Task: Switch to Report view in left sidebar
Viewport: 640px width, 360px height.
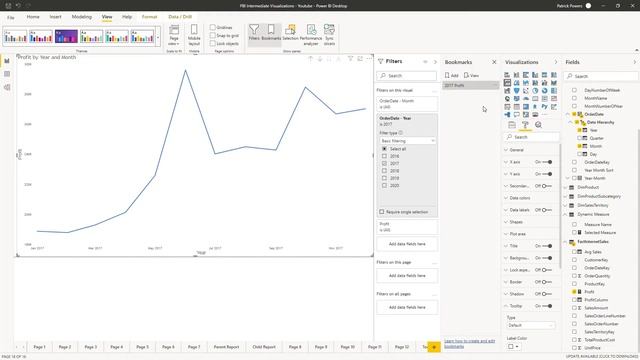Action: [x=7, y=61]
